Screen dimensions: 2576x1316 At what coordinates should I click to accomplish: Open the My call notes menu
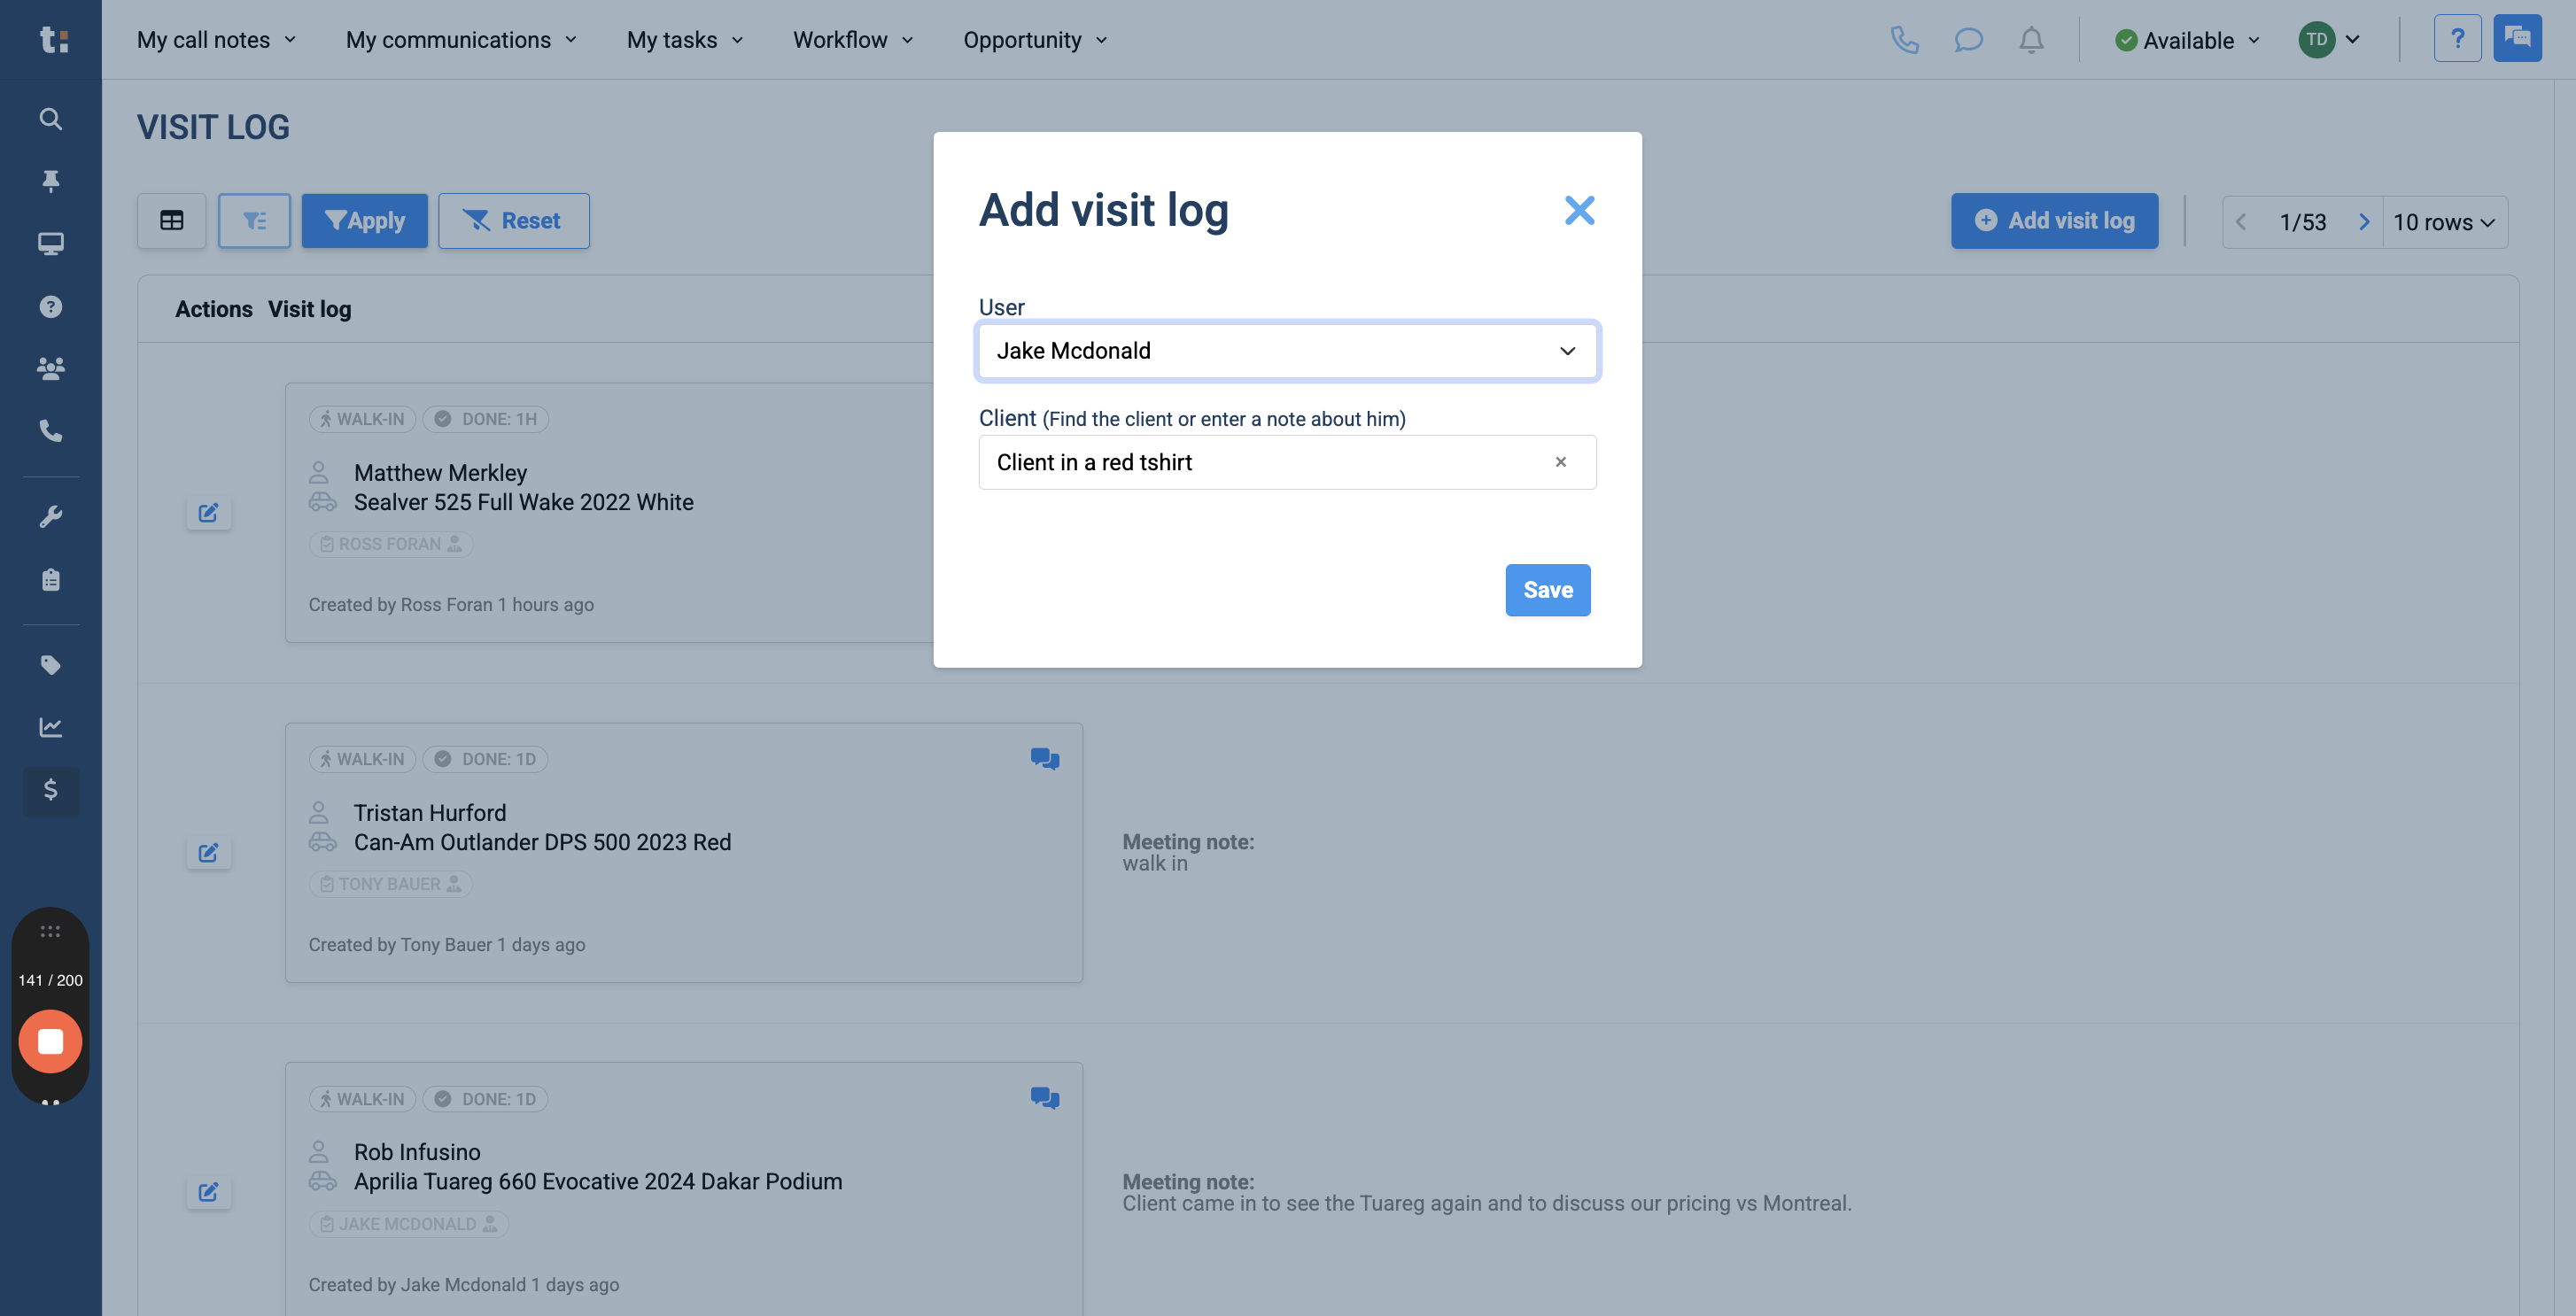tap(216, 40)
